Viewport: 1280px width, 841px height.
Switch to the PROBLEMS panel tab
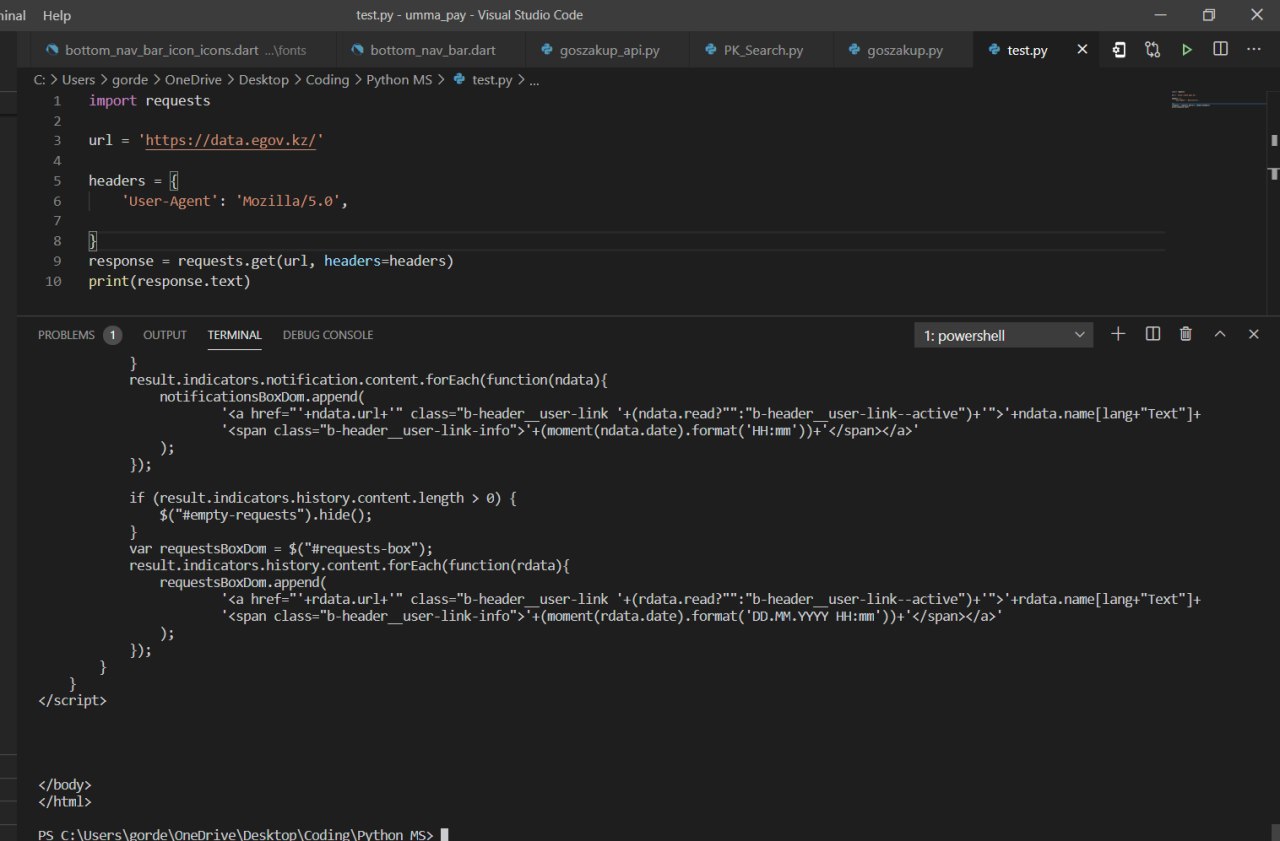point(66,335)
